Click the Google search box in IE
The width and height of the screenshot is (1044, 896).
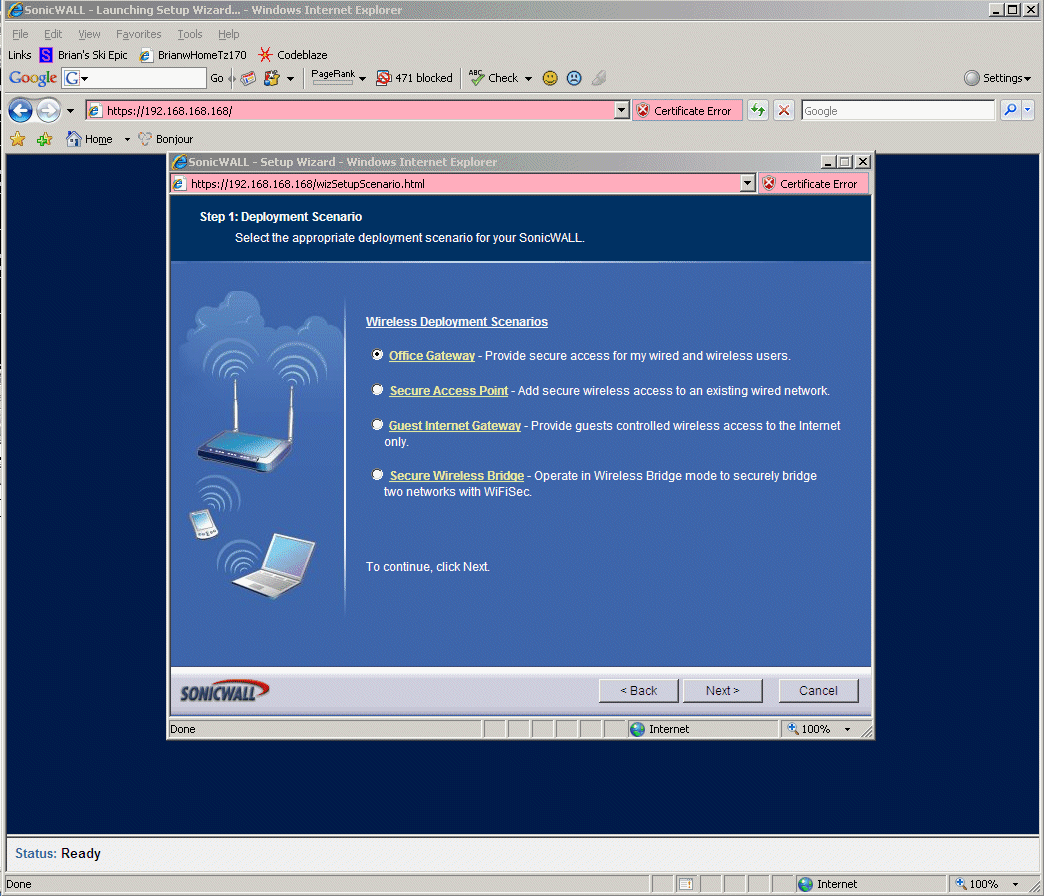click(898, 111)
